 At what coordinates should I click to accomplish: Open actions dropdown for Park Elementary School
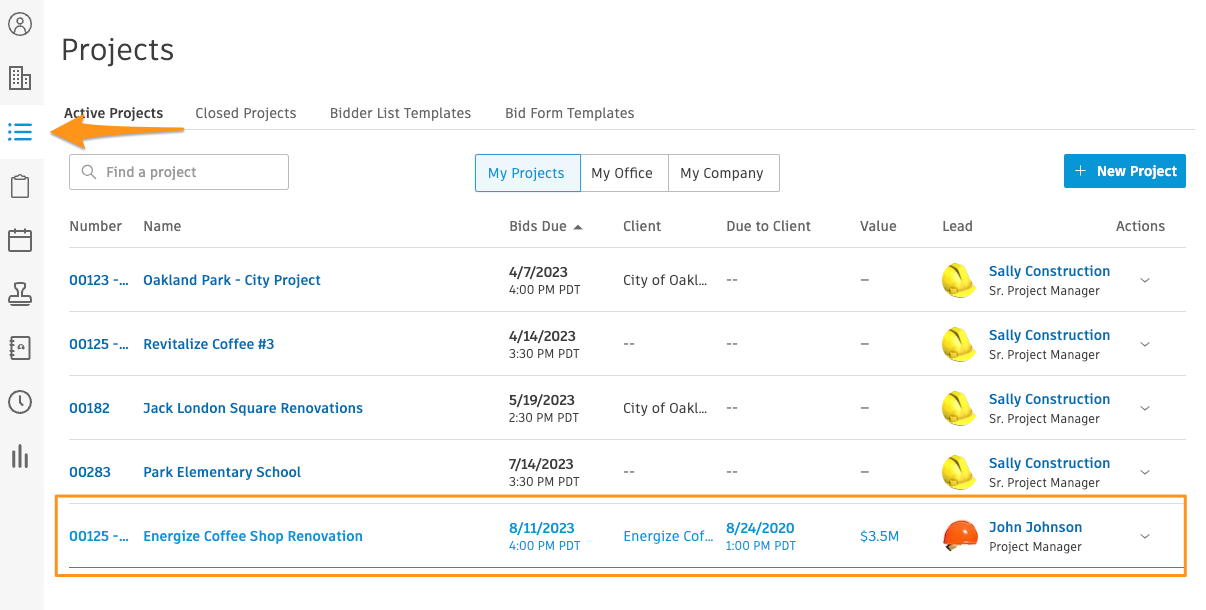coord(1144,472)
